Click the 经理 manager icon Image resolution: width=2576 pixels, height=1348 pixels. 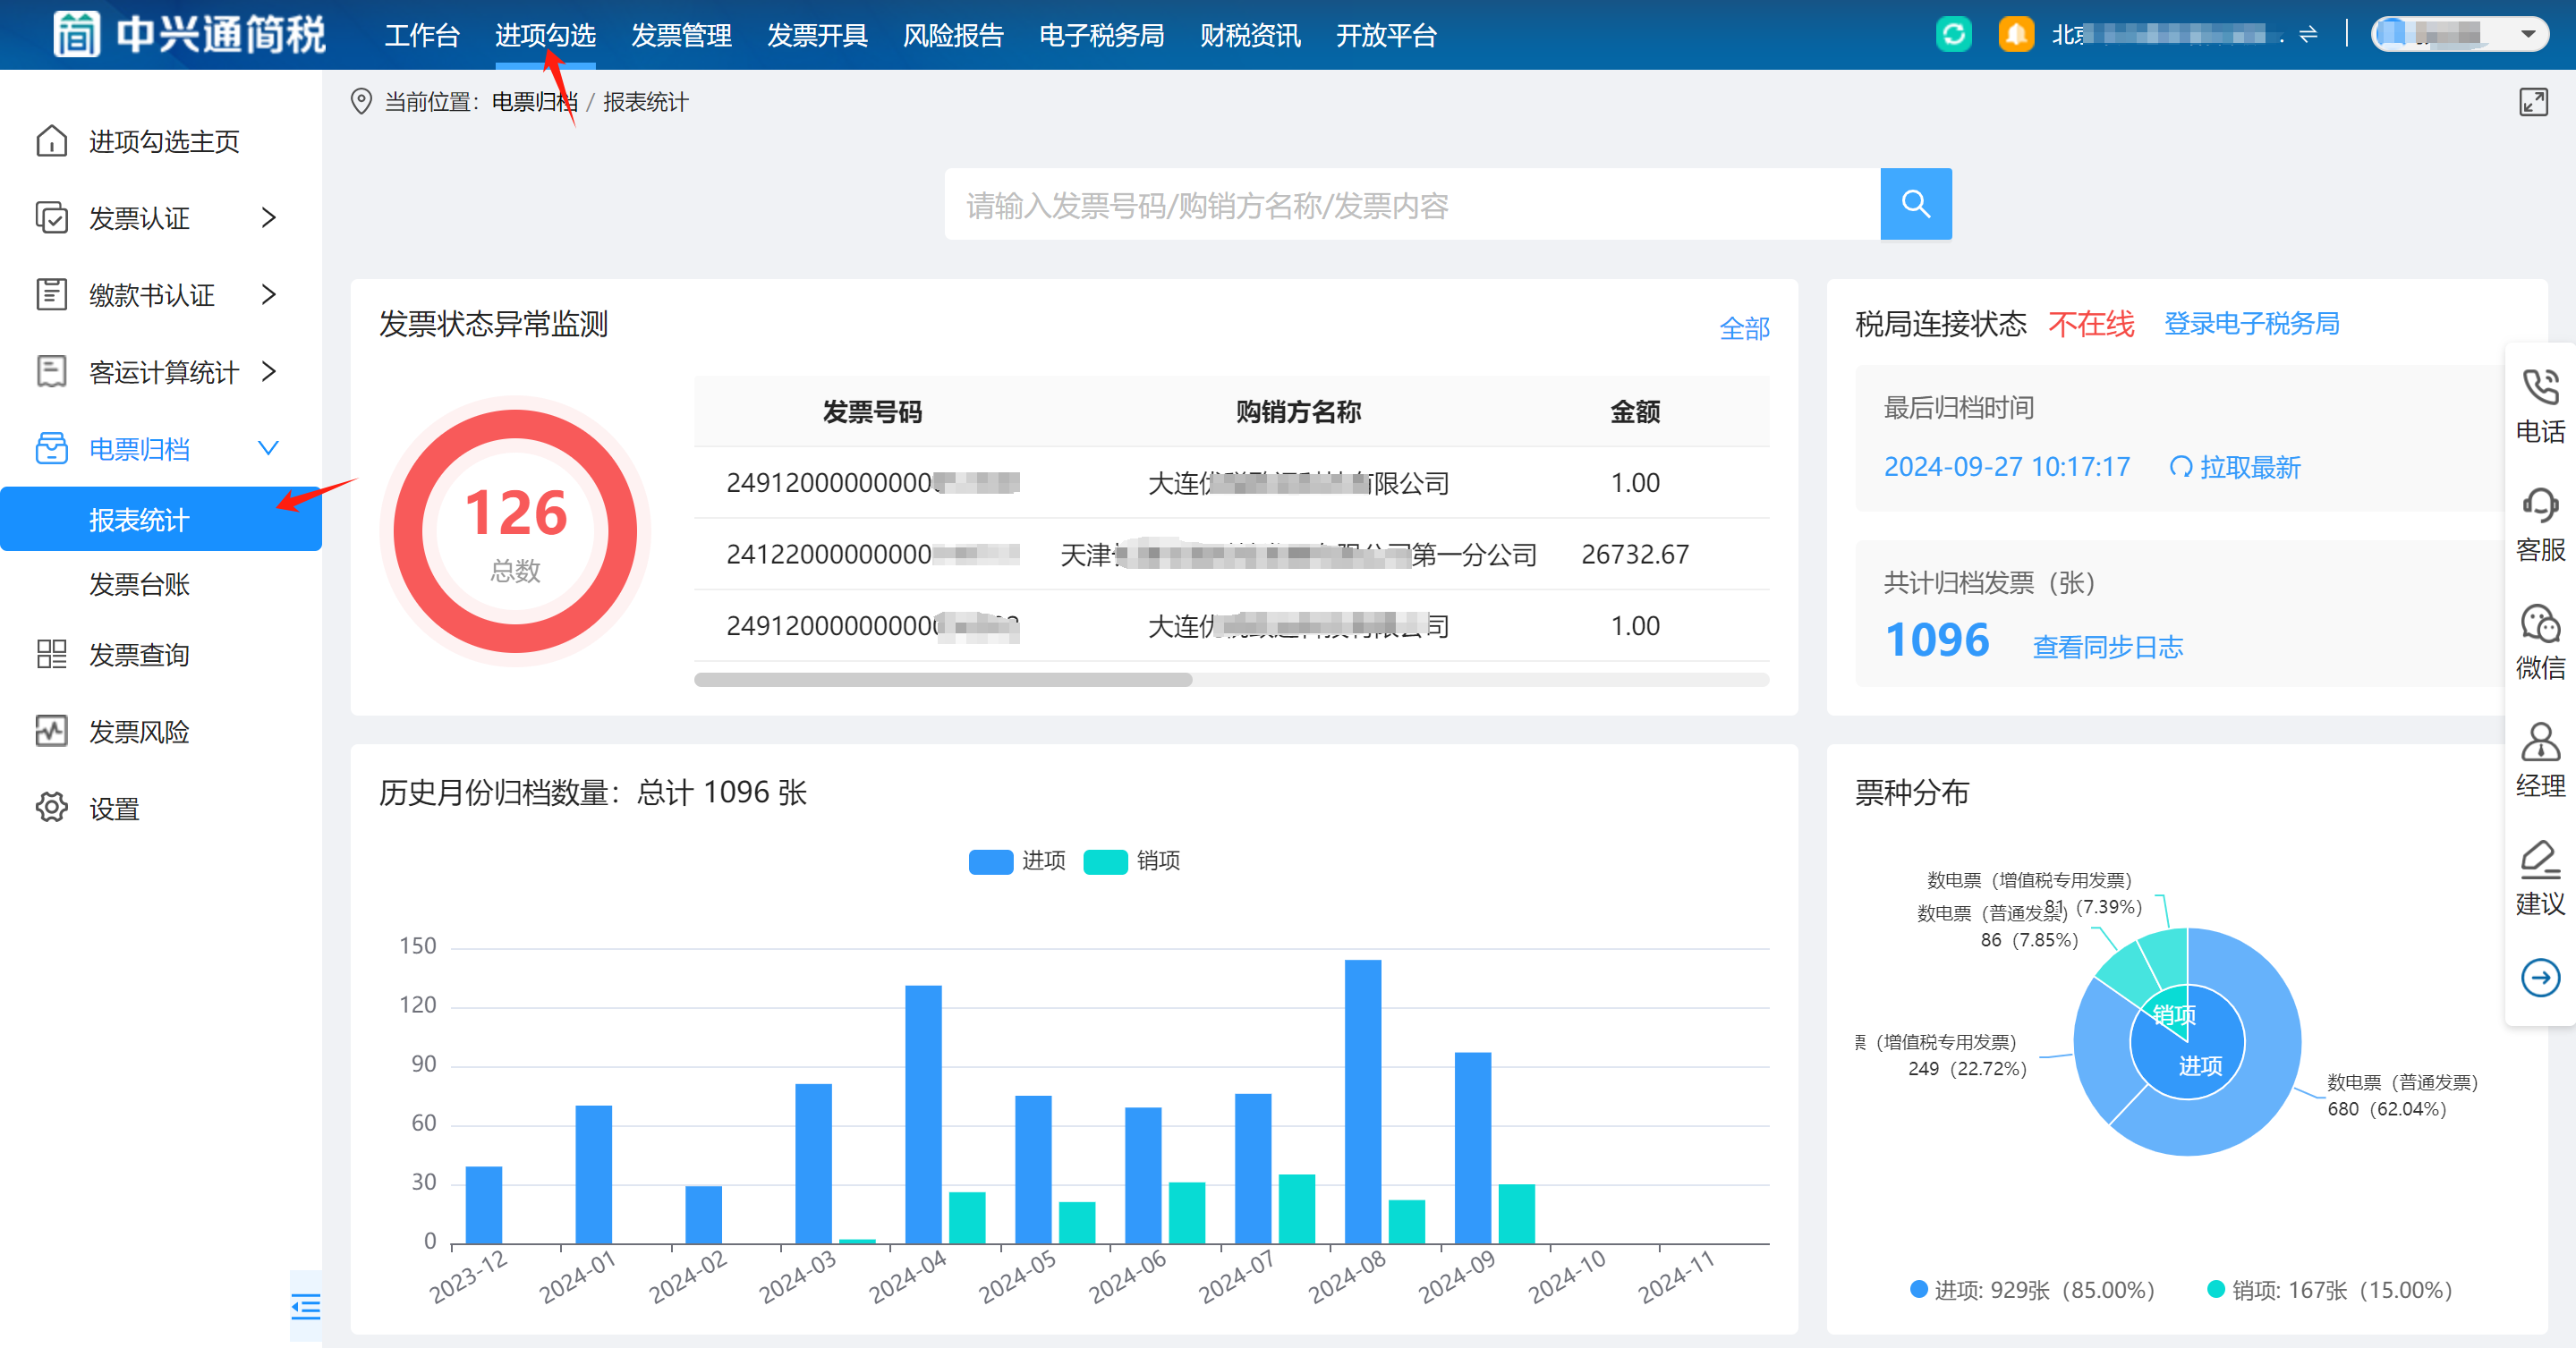click(2540, 741)
